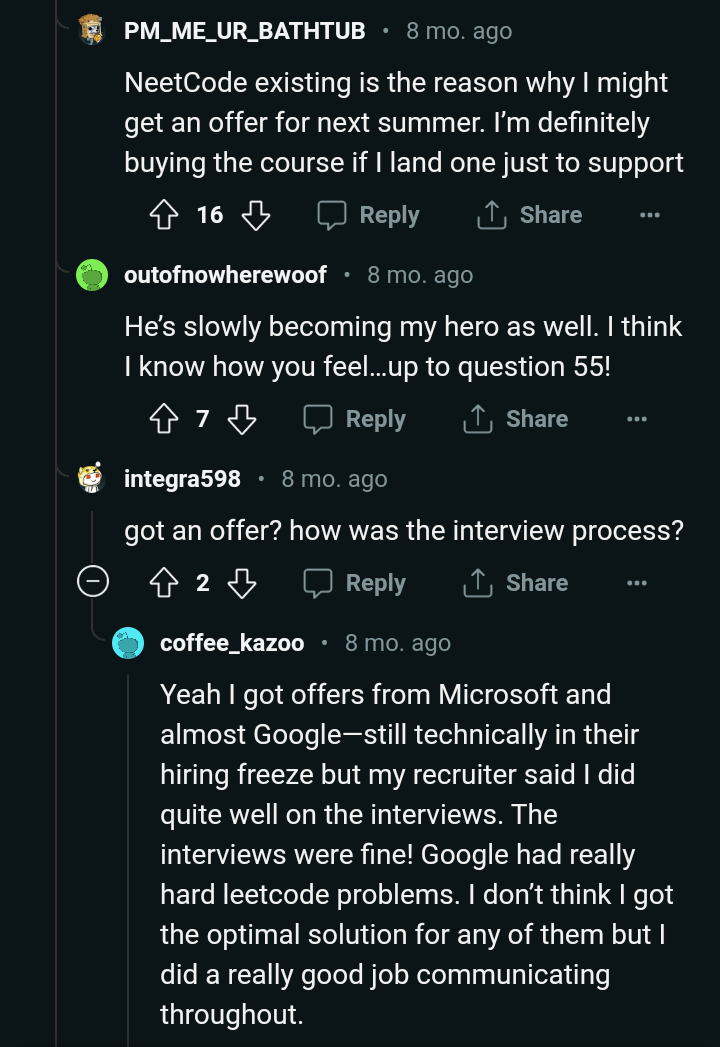The image size is (720, 1047).
Task: Downvote PM_ME_UR_BATHTUB's NeetCode comment
Action: point(257,215)
